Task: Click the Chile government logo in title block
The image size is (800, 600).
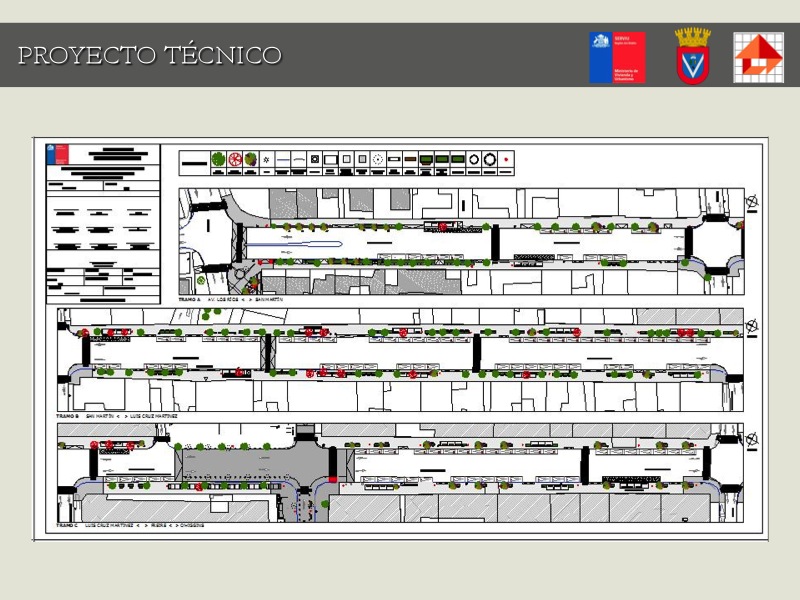Action: 58,155
